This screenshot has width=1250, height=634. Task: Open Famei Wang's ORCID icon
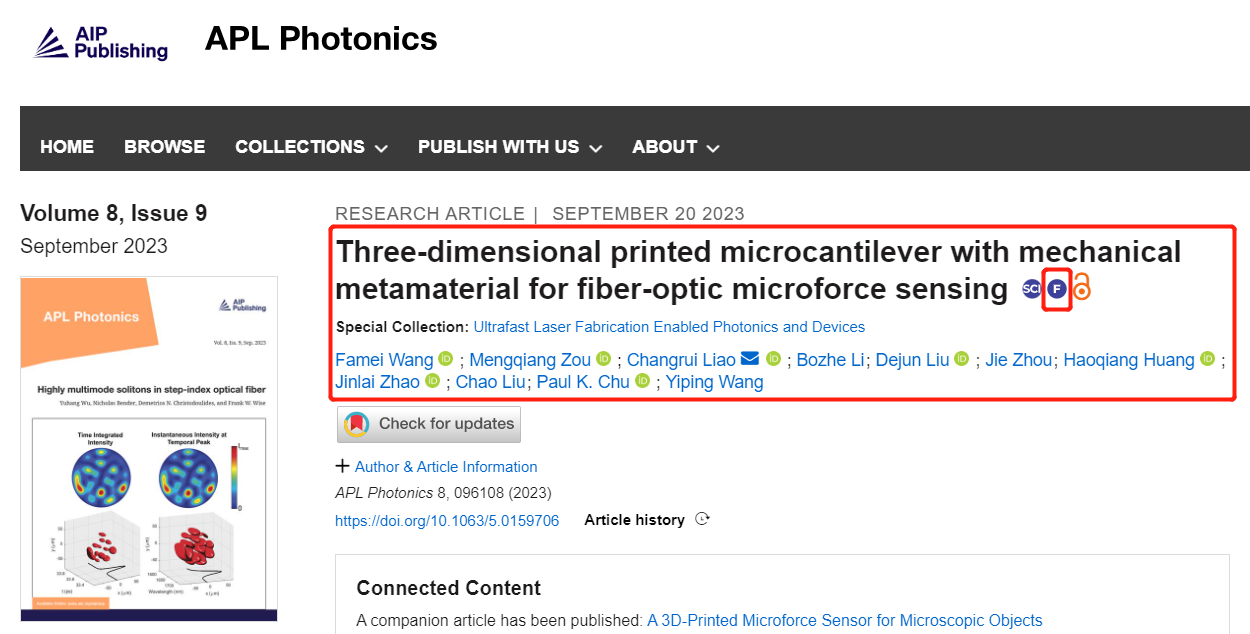(446, 359)
